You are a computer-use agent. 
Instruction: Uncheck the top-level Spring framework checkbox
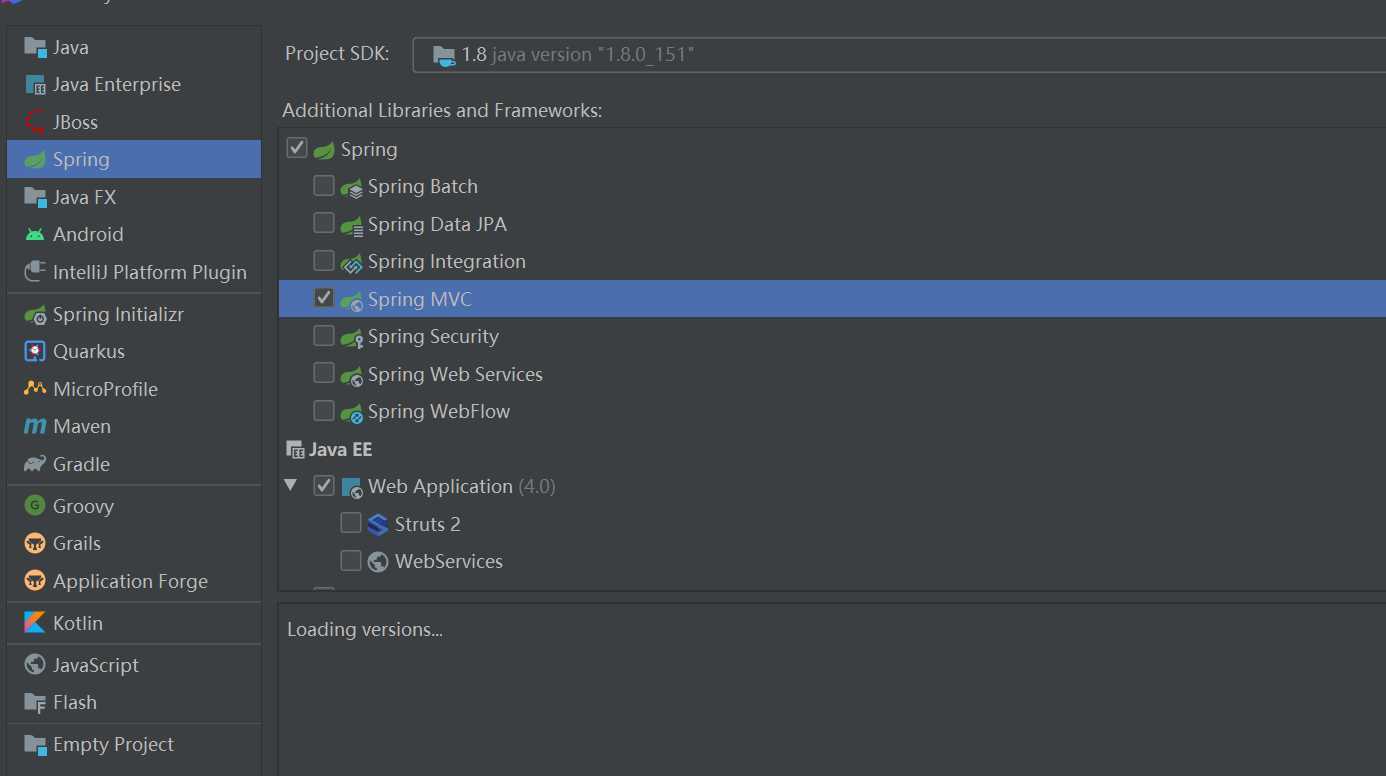coord(297,148)
